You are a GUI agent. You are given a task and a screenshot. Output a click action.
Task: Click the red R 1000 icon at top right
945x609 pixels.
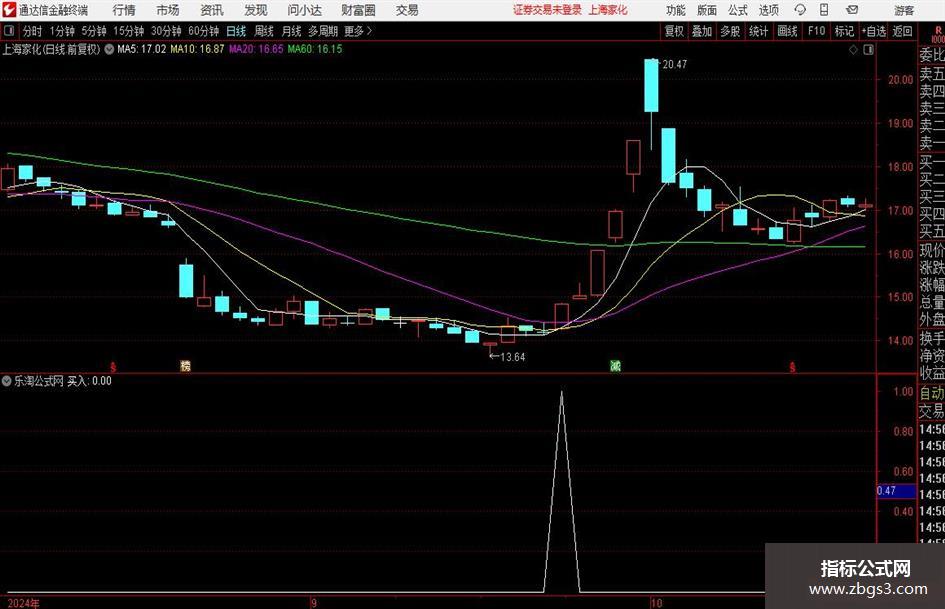tap(938, 34)
